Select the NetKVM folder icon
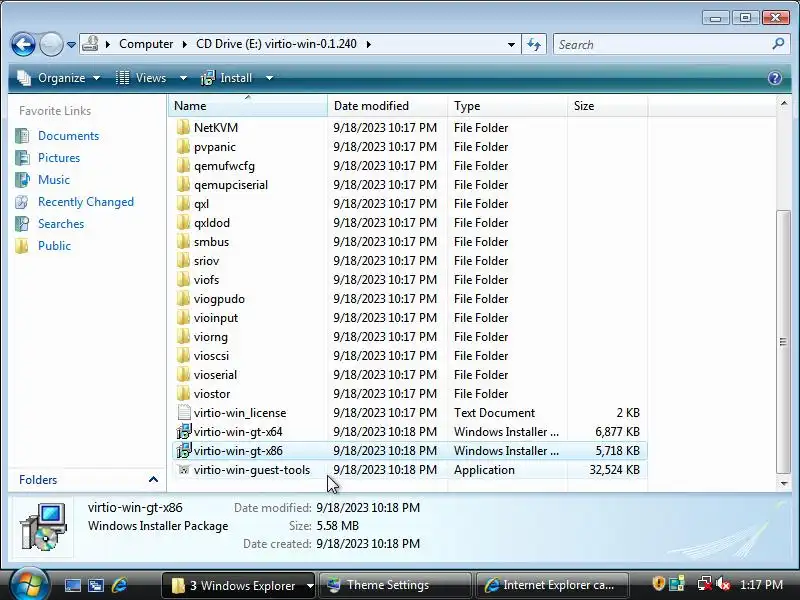Screen dimensions: 800x600 tap(183, 127)
